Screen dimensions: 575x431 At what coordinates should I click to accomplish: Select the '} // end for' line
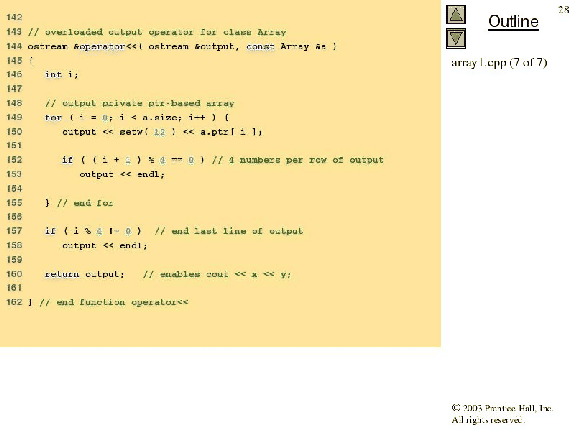(x=79, y=203)
